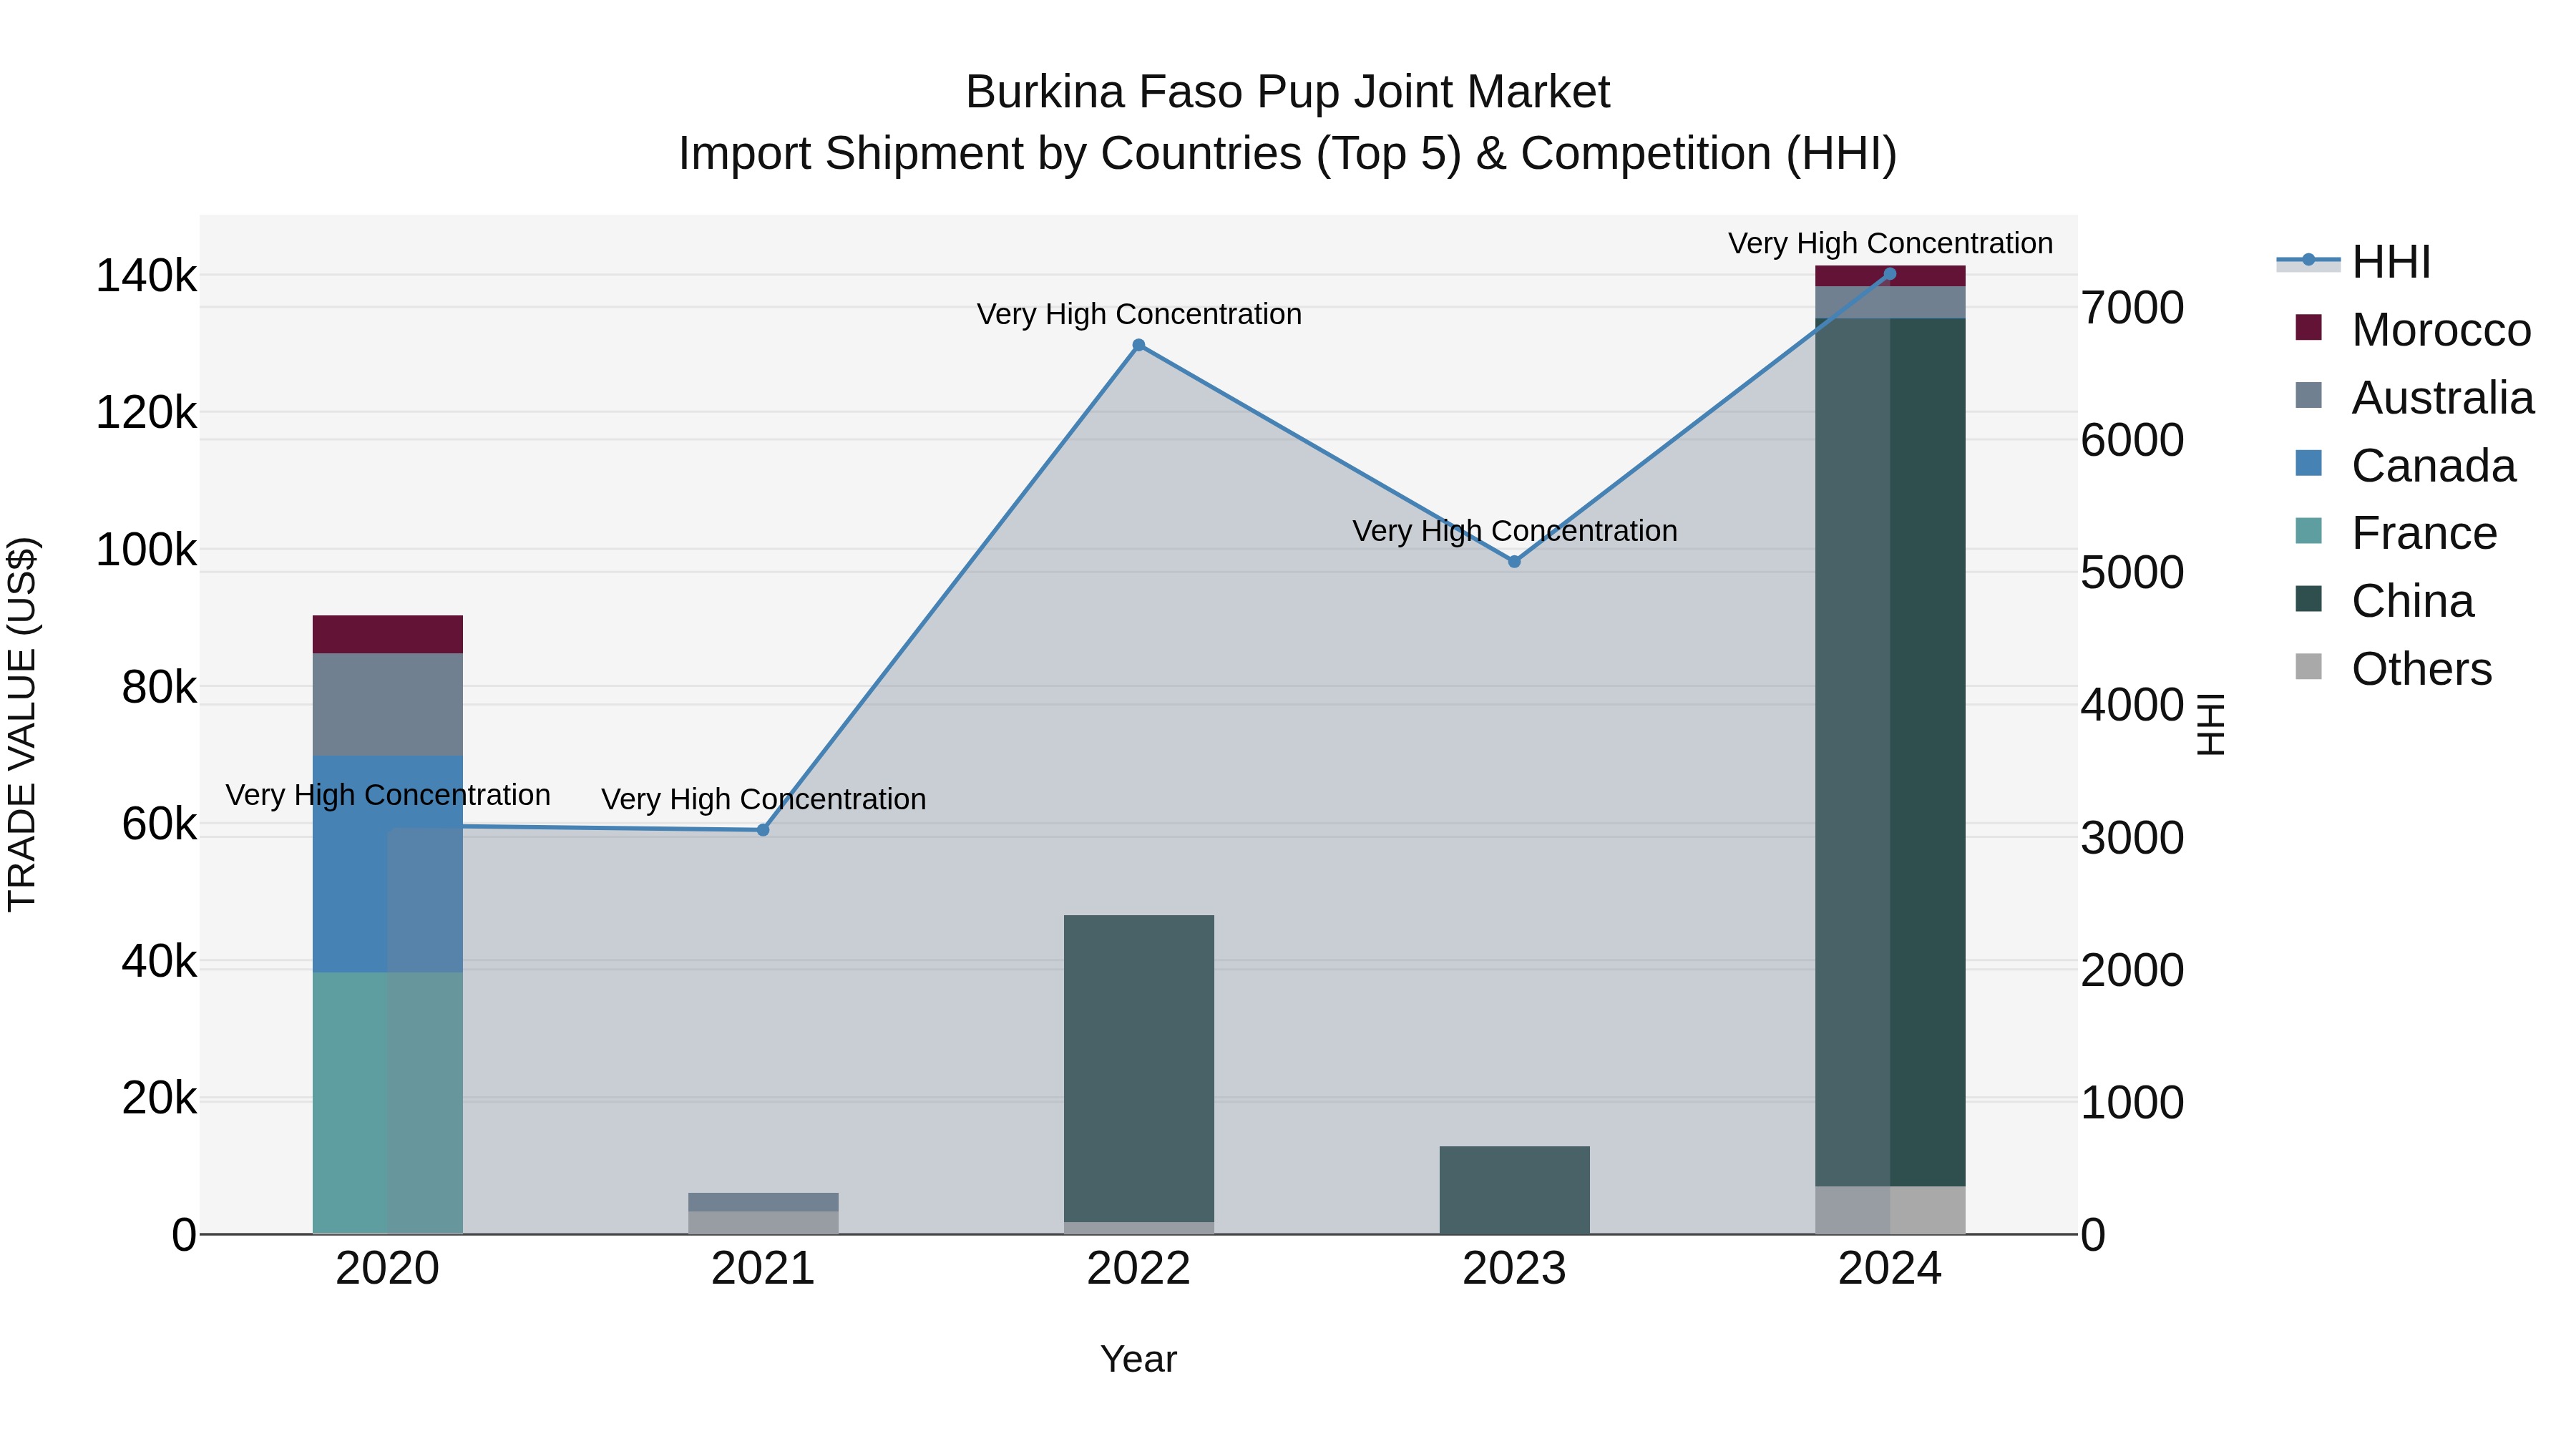Click the 140k trade value axis tick
This screenshot has width=2576, height=1449.
coord(146,276)
